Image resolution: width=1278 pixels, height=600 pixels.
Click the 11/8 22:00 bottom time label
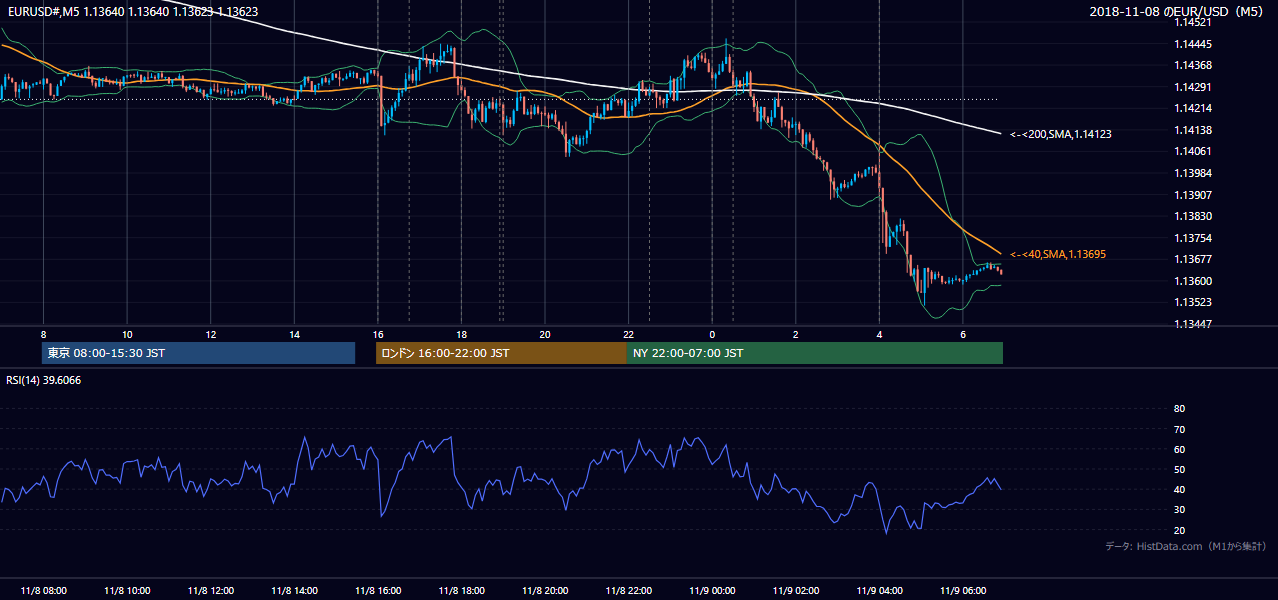click(628, 591)
